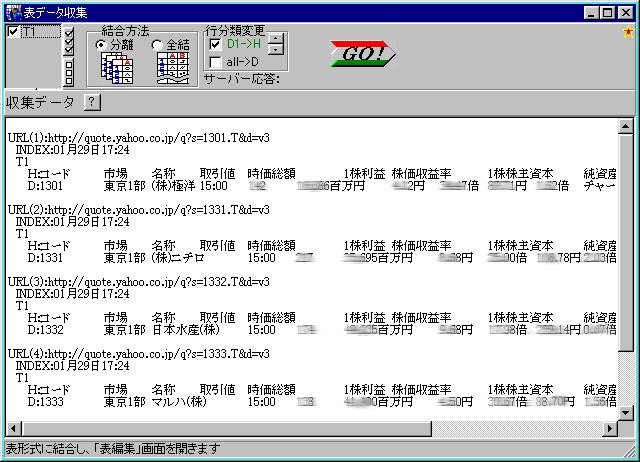Viewport: 640px width, 462px height.
Task: Click the vertical scrollbar thumb
Action: [626, 243]
